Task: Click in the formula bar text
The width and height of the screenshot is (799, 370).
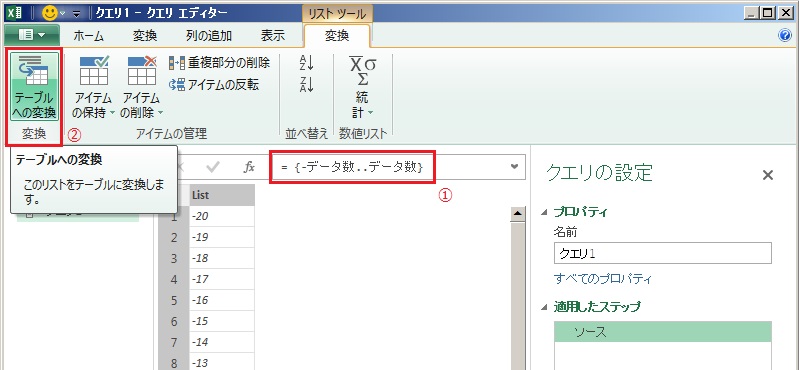Action: [352, 167]
